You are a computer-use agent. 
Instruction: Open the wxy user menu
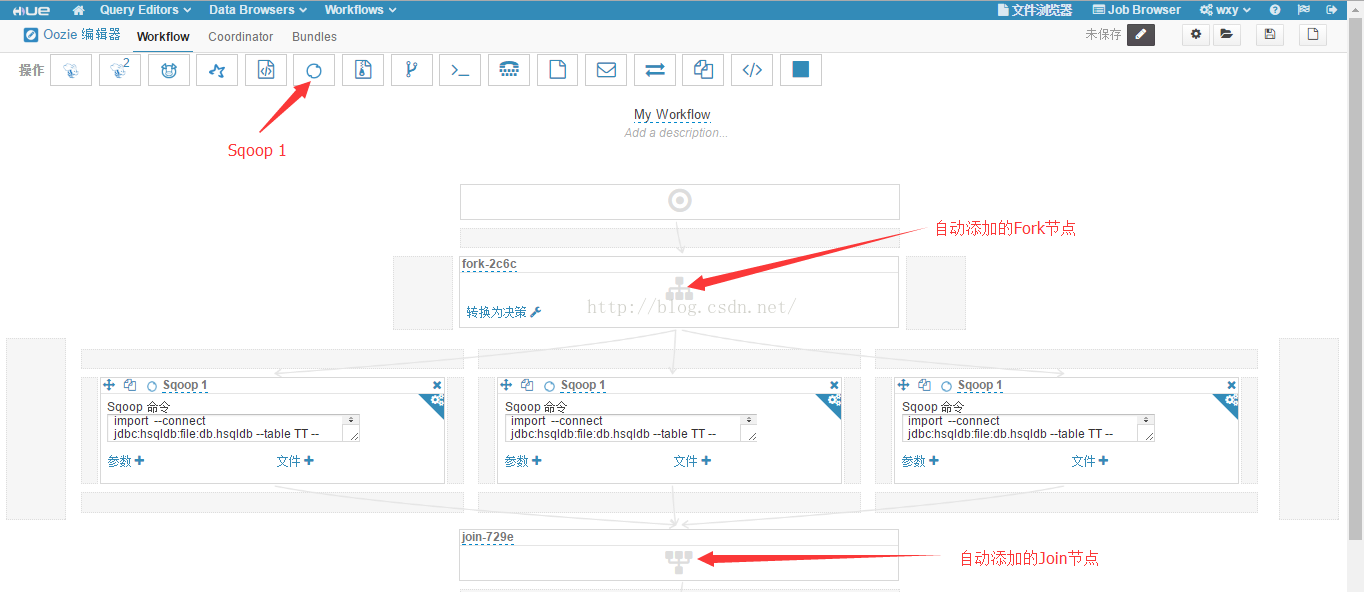coord(1226,10)
